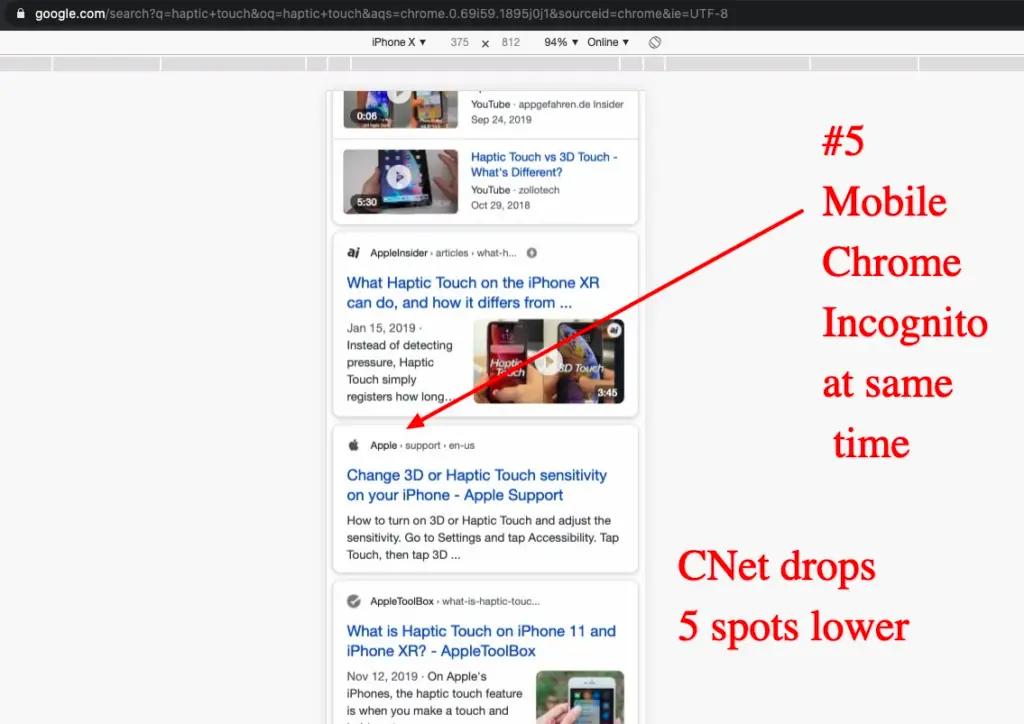Viewport: 1024px width, 724px height.
Task: Open the 94% zoom dropdown
Action: pyautogui.click(x=561, y=42)
